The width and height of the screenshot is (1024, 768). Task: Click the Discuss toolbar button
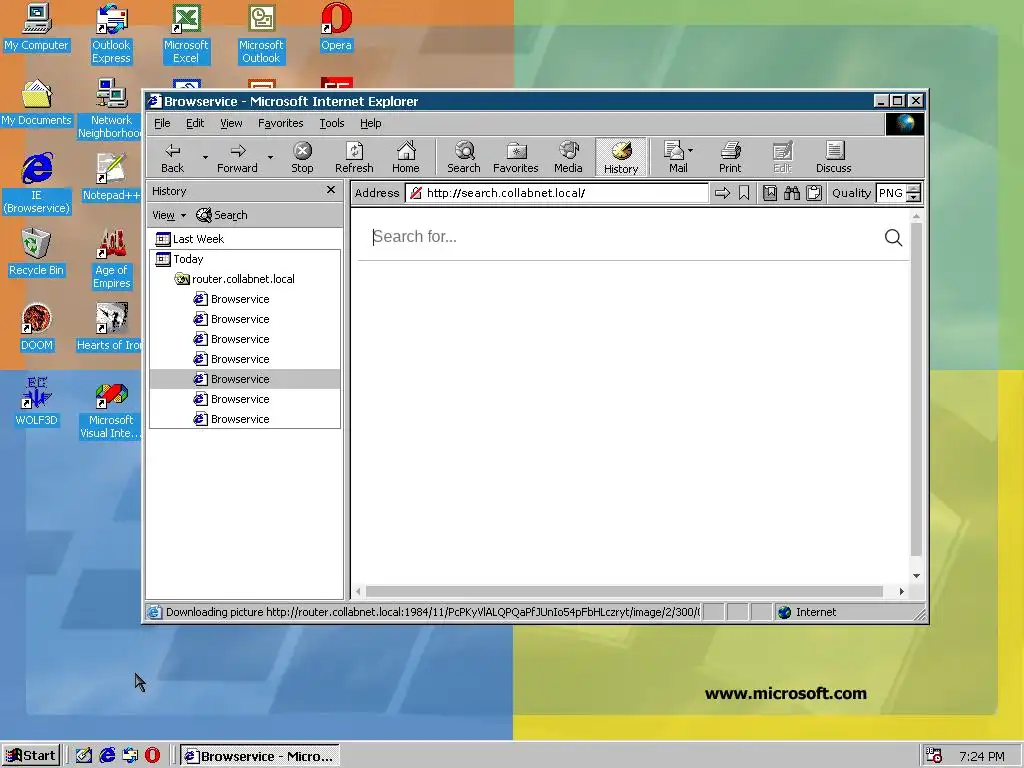[x=833, y=157]
